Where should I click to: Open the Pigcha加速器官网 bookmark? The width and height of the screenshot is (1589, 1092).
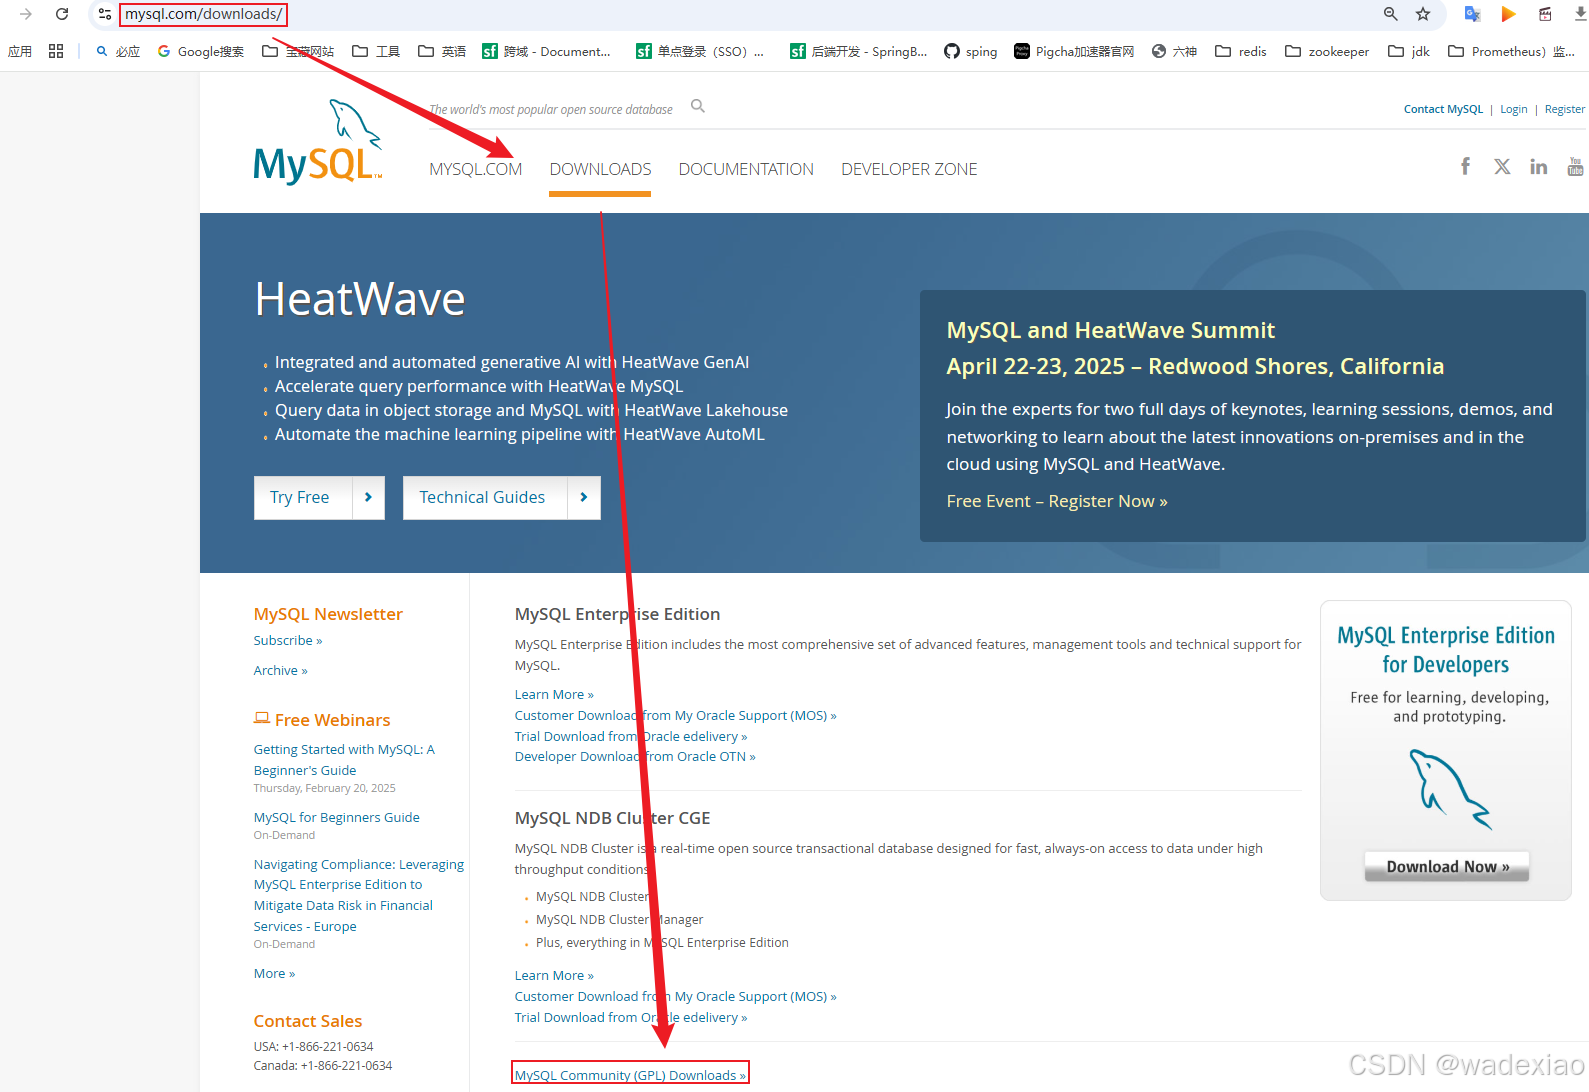click(x=1074, y=51)
